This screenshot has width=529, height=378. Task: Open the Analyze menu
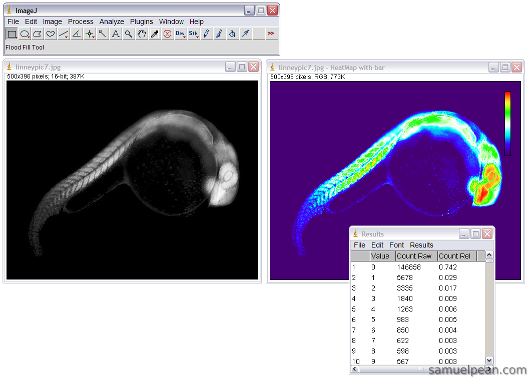(112, 22)
